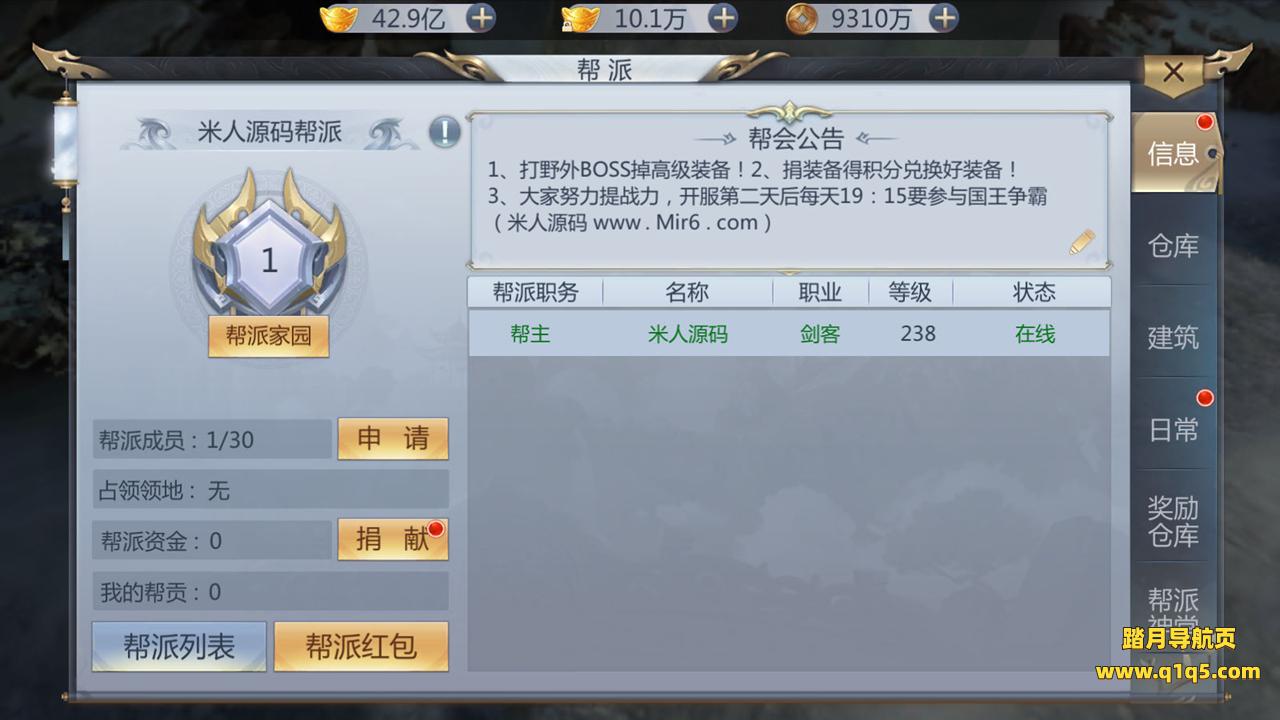Open the 建筑 tab
The height and width of the screenshot is (720, 1280).
coord(1173,338)
